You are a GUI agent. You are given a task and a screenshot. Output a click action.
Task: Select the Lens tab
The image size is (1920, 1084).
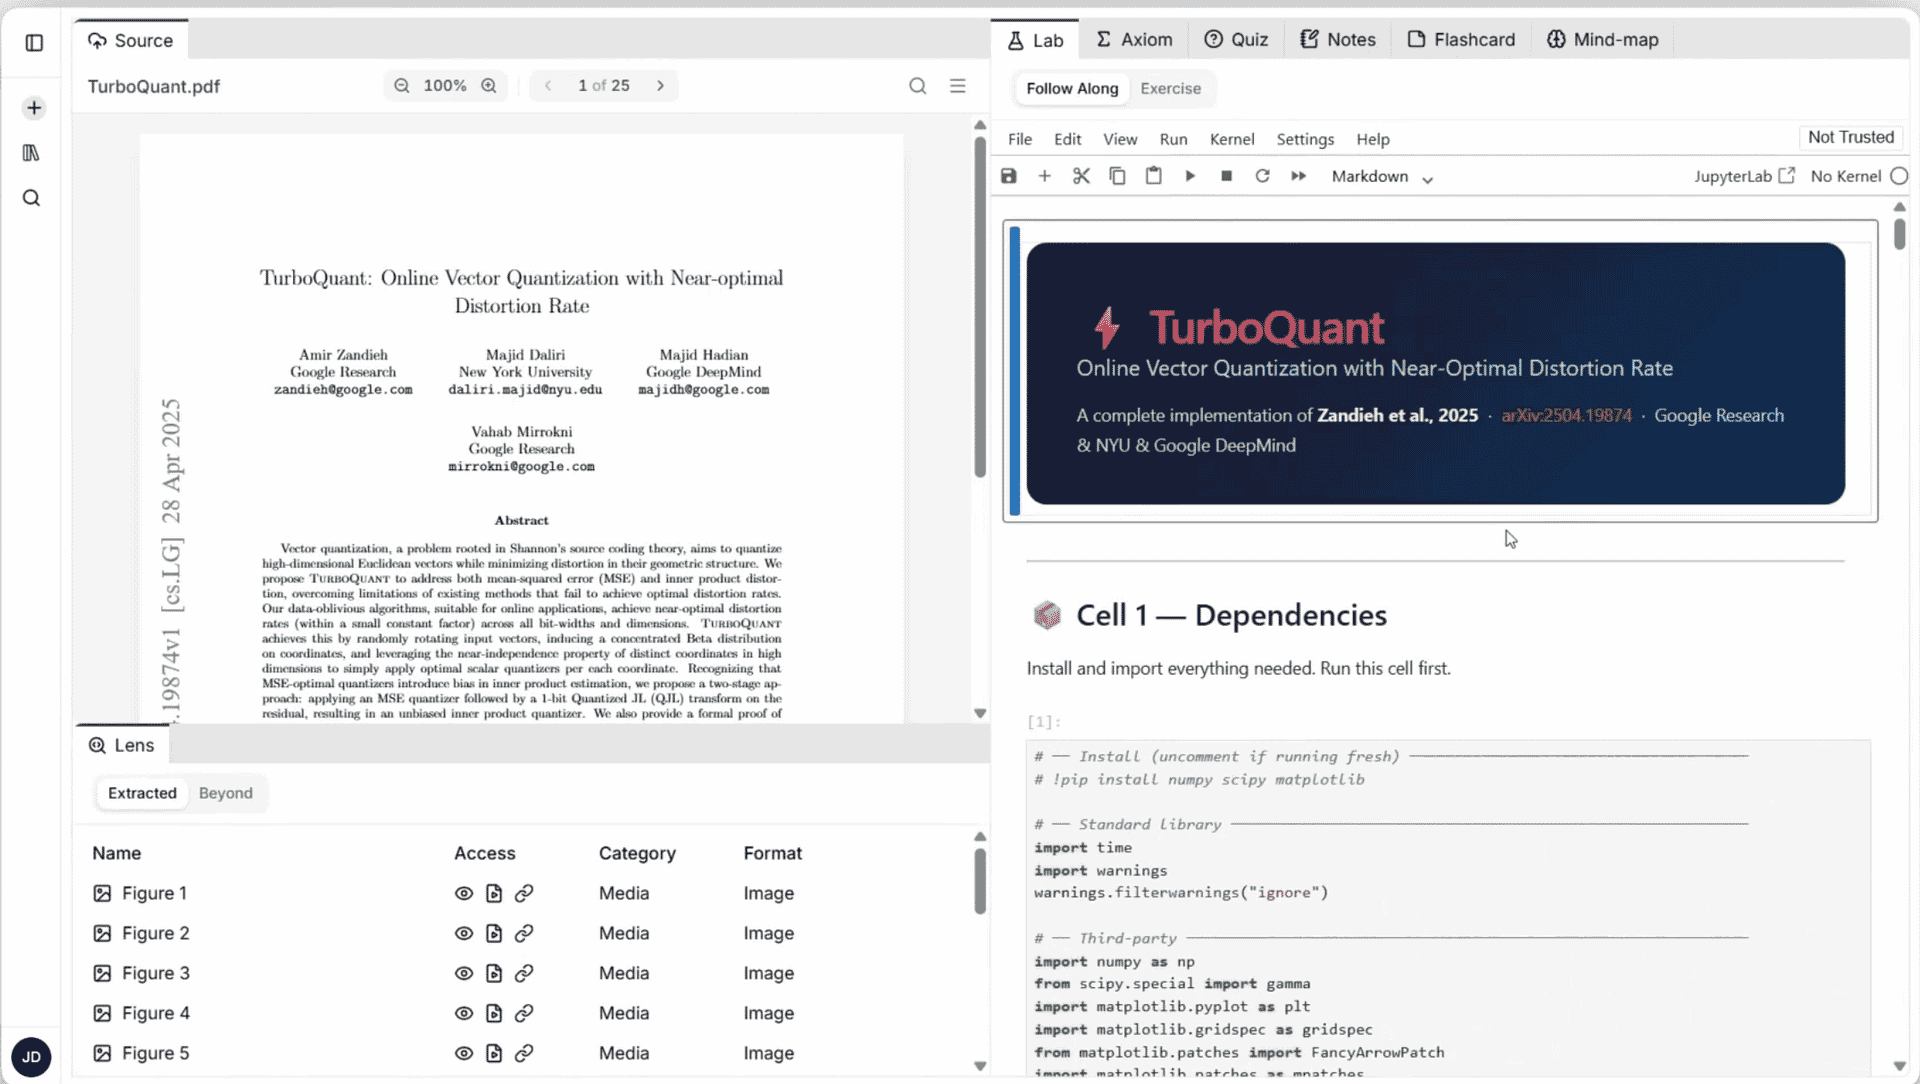122,745
